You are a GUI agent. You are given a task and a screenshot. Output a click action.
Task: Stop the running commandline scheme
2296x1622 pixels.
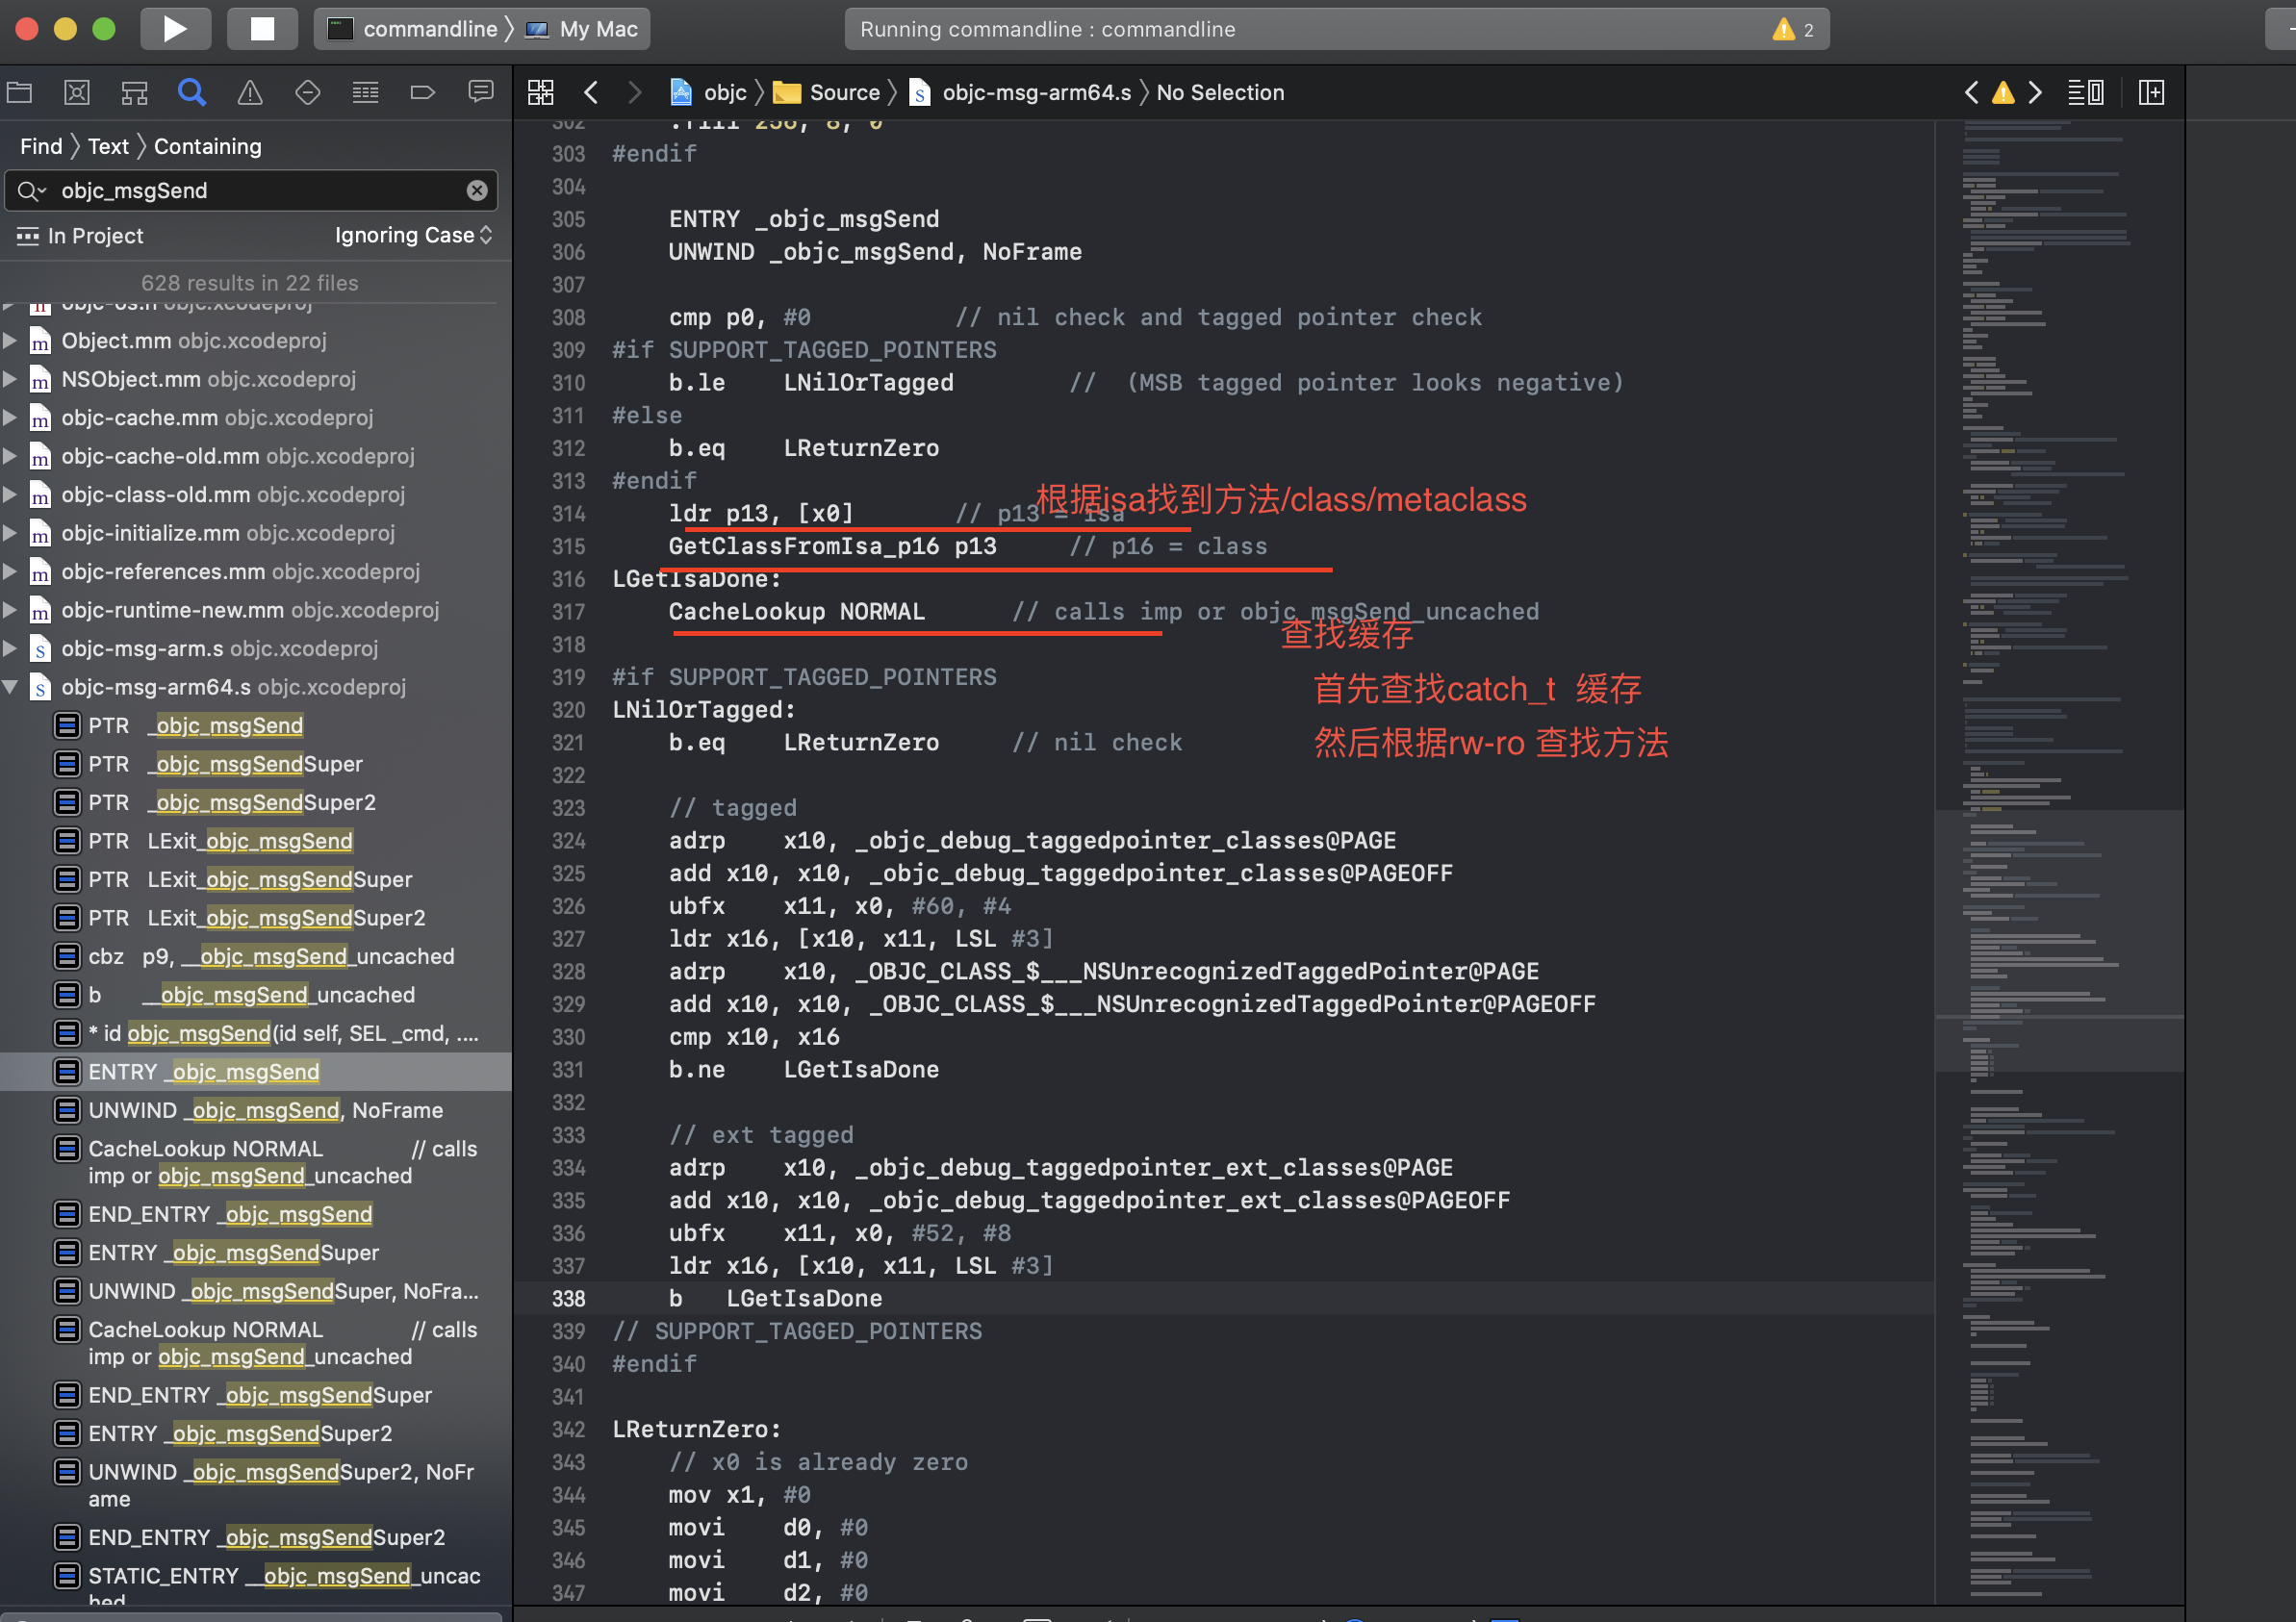pos(262,28)
